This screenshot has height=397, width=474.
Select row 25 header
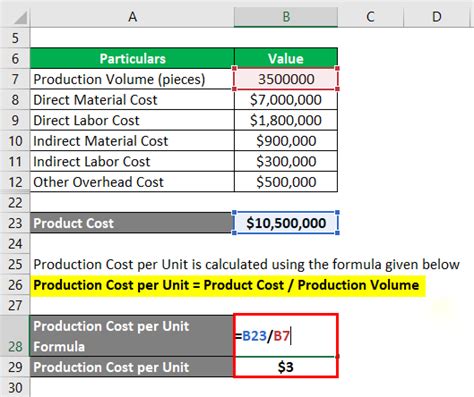coord(15,264)
